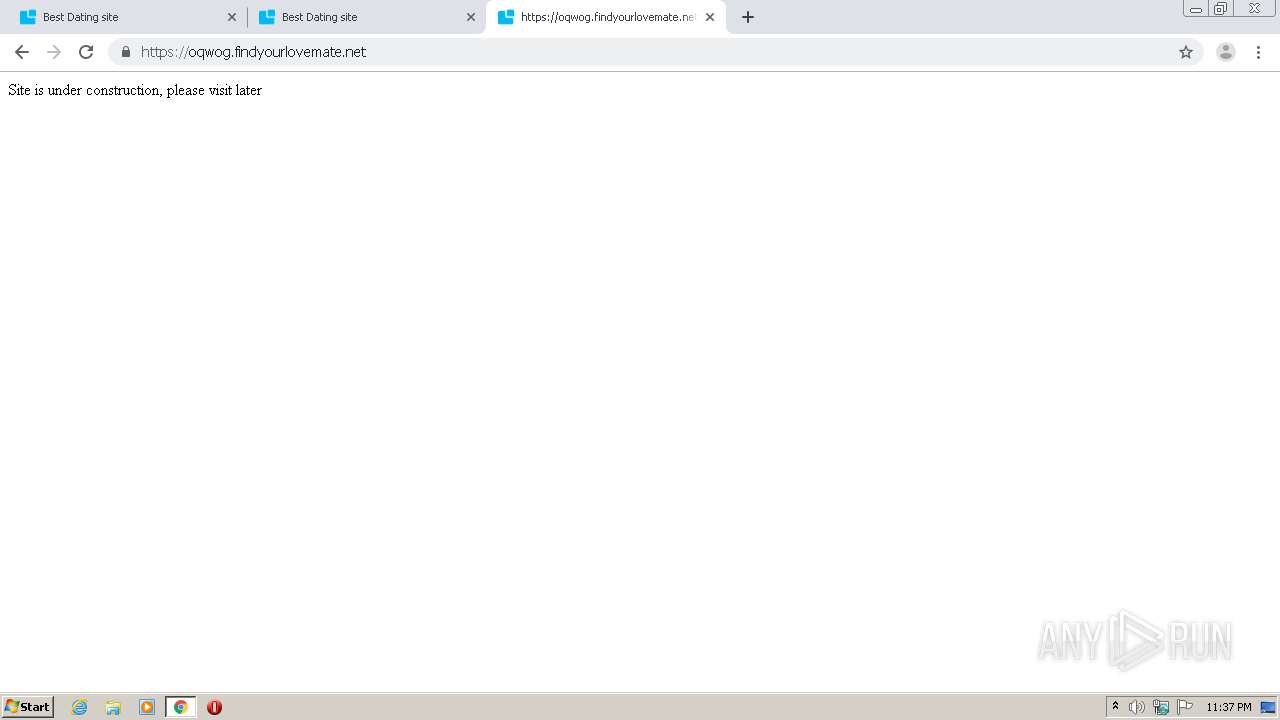Open the media player taskbar icon
Viewport: 1280px width, 720px height.
(x=147, y=707)
